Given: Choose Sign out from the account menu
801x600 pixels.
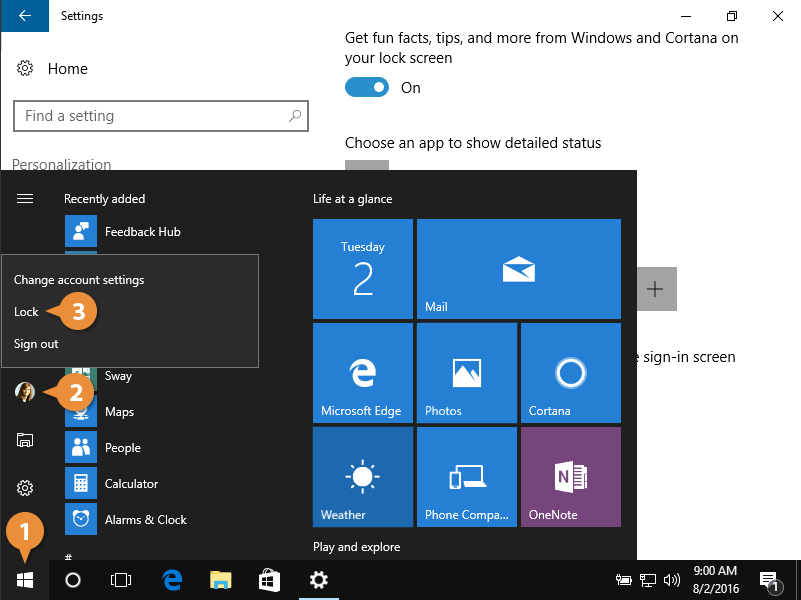Looking at the screenshot, I should (36, 344).
